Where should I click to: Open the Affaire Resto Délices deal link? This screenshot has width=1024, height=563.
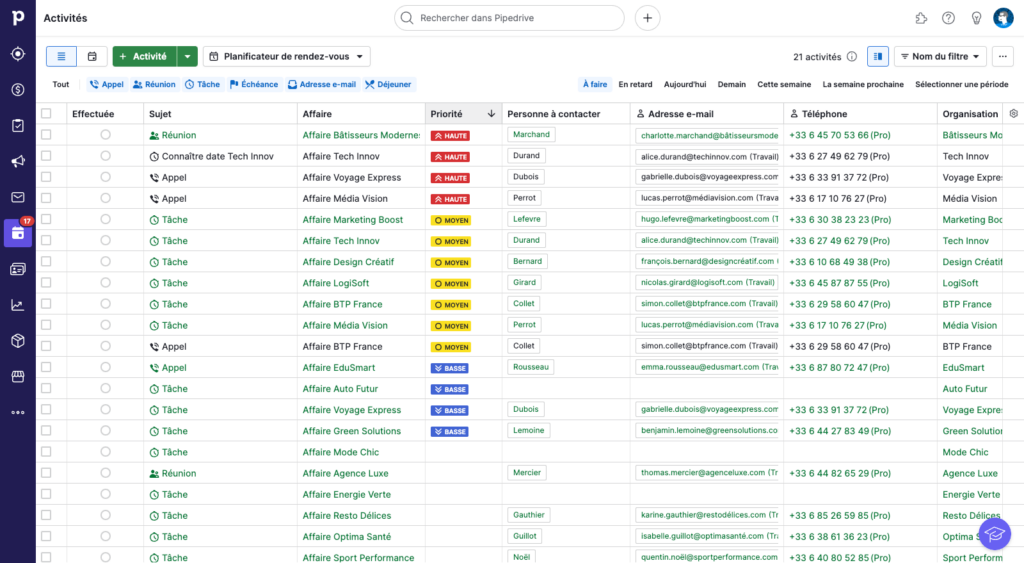tap(347, 515)
